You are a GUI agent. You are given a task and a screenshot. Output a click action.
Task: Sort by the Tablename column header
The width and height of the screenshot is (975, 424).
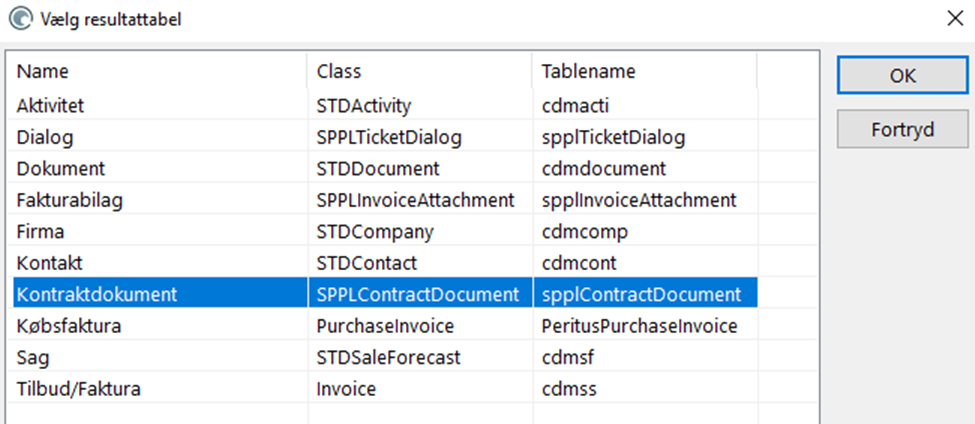[x=645, y=71]
